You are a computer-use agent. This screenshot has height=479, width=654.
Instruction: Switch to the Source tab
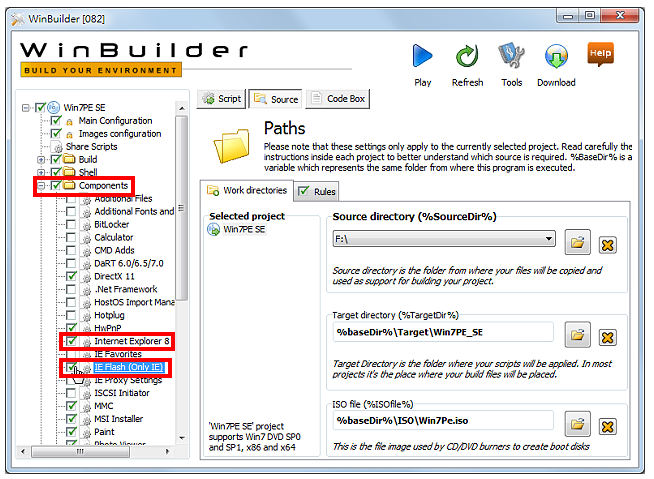click(276, 99)
